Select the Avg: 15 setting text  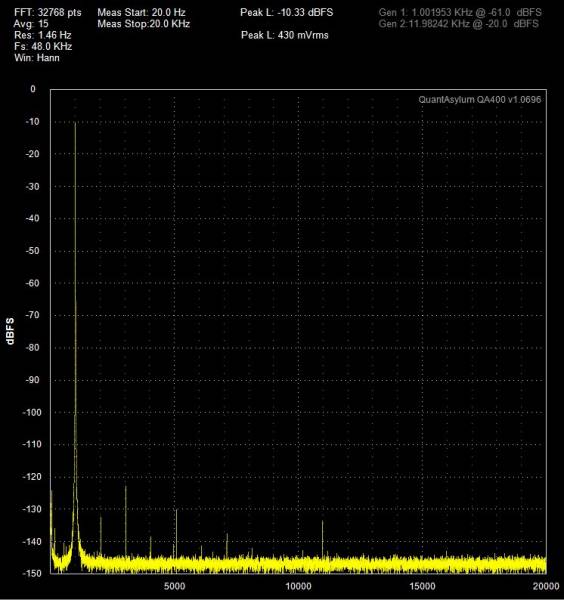tap(31, 24)
